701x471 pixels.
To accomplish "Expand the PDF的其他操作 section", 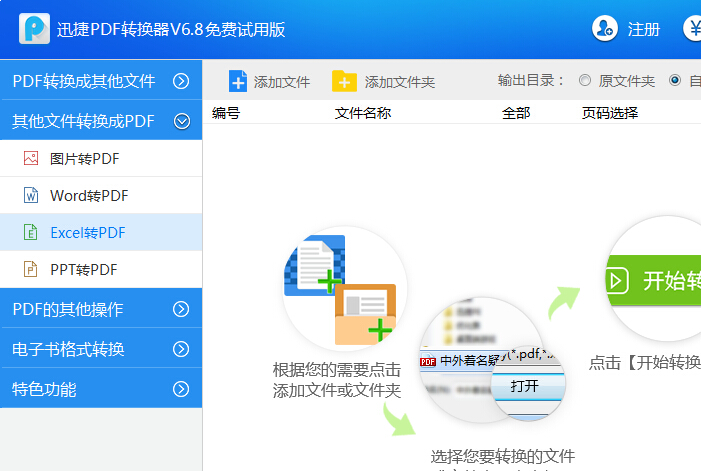I will click(x=101, y=309).
